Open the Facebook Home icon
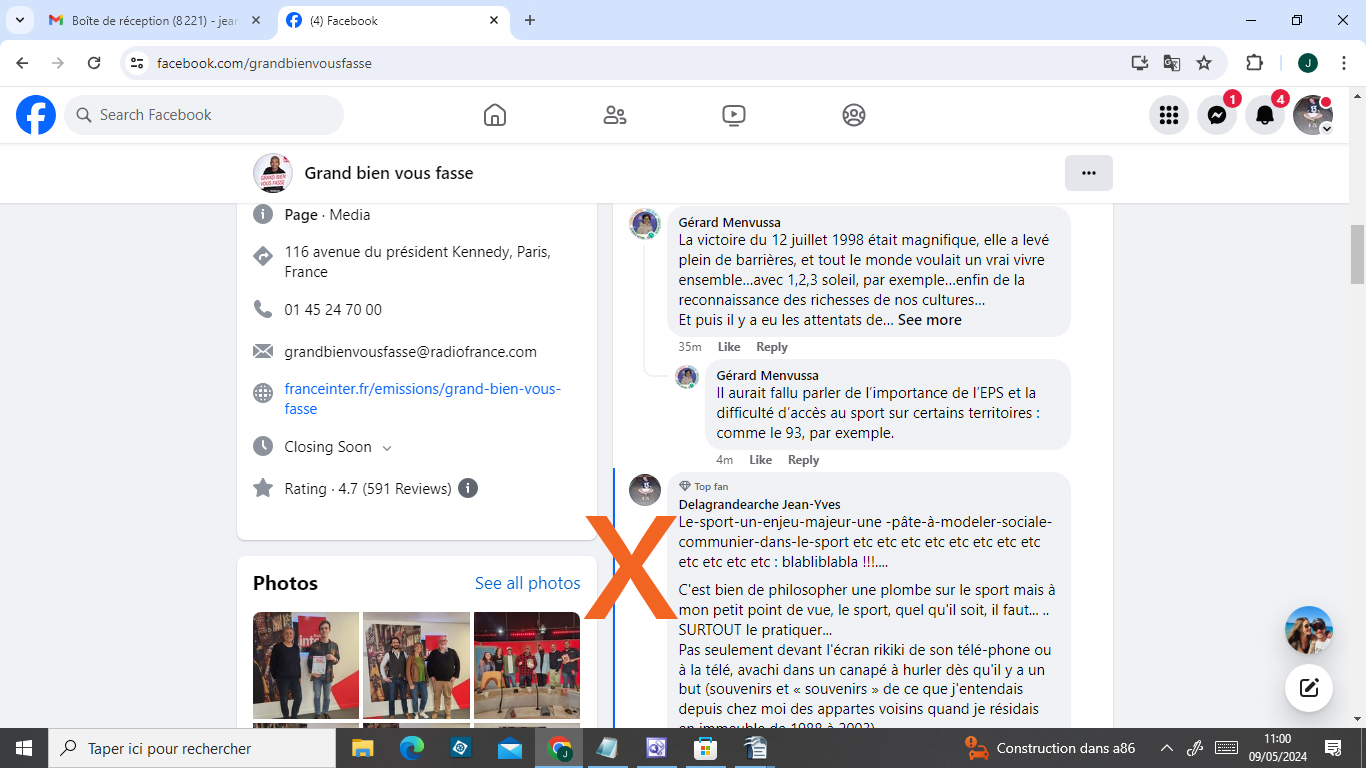This screenshot has width=1366, height=768. click(495, 115)
